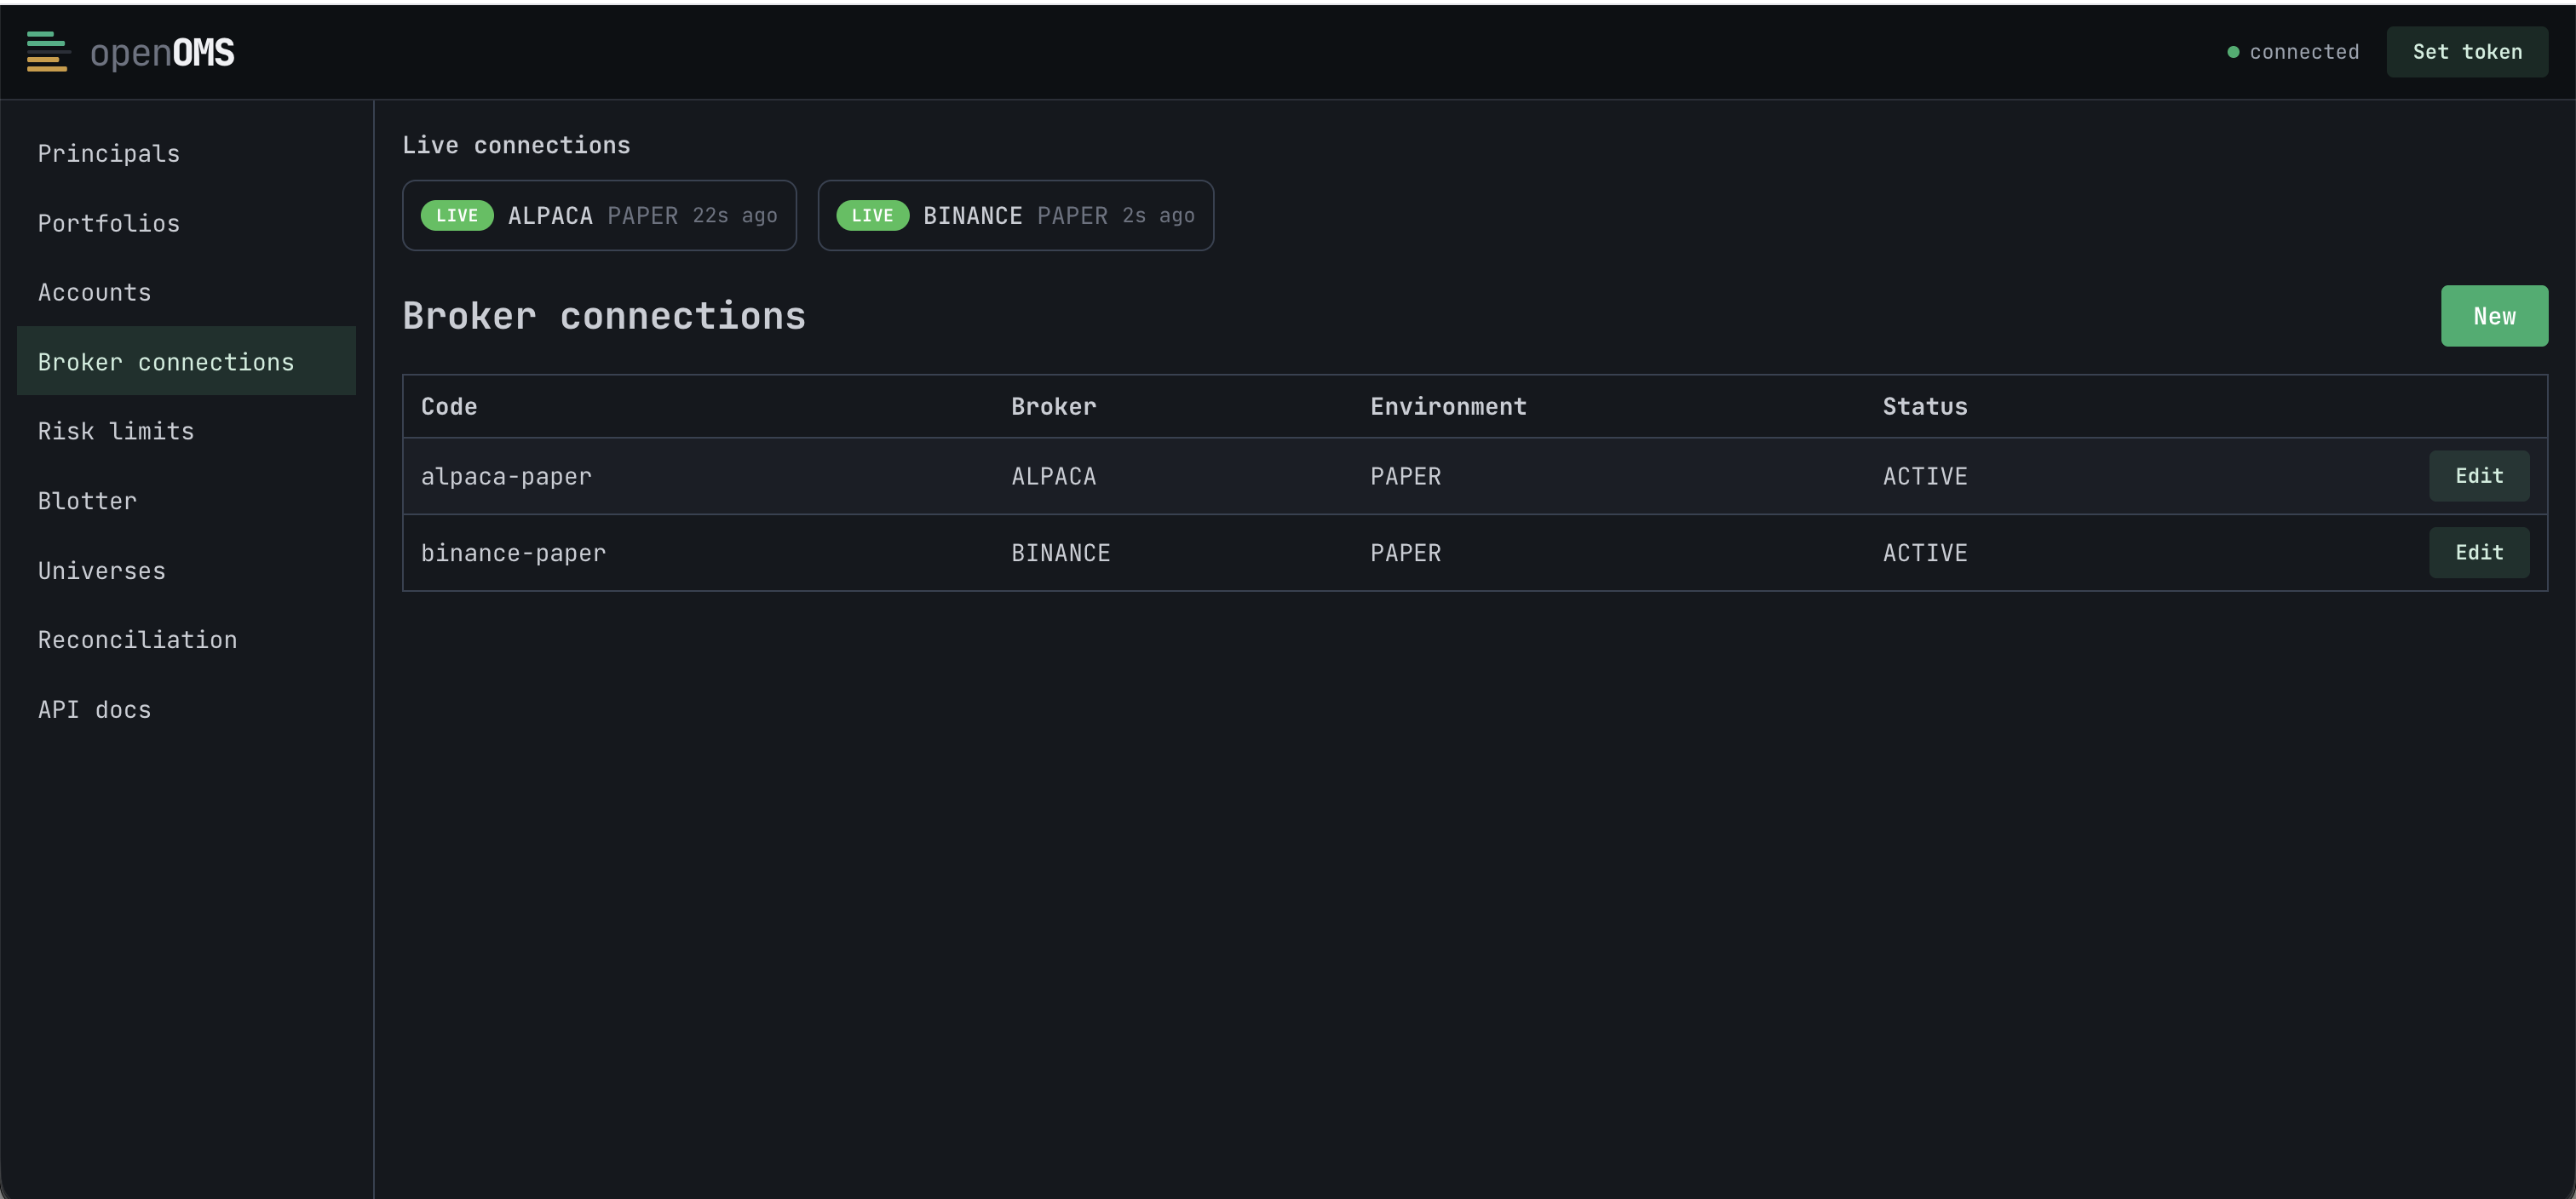Select the BINANCE live connection name
Image resolution: width=2576 pixels, height=1199 pixels.
click(972, 215)
